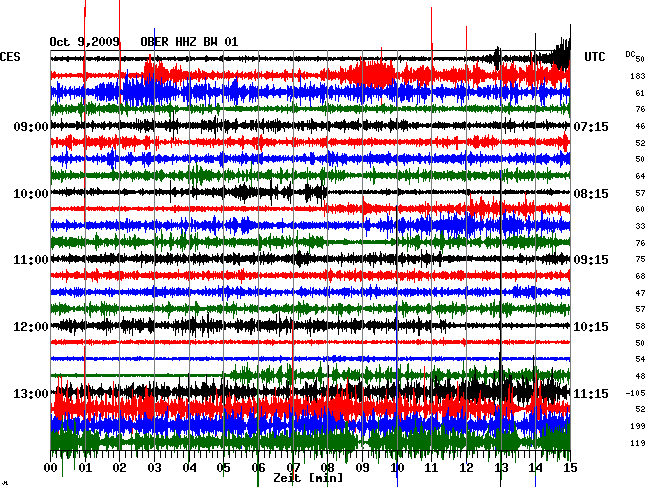Select the DC offset value "61"

(x=640, y=93)
